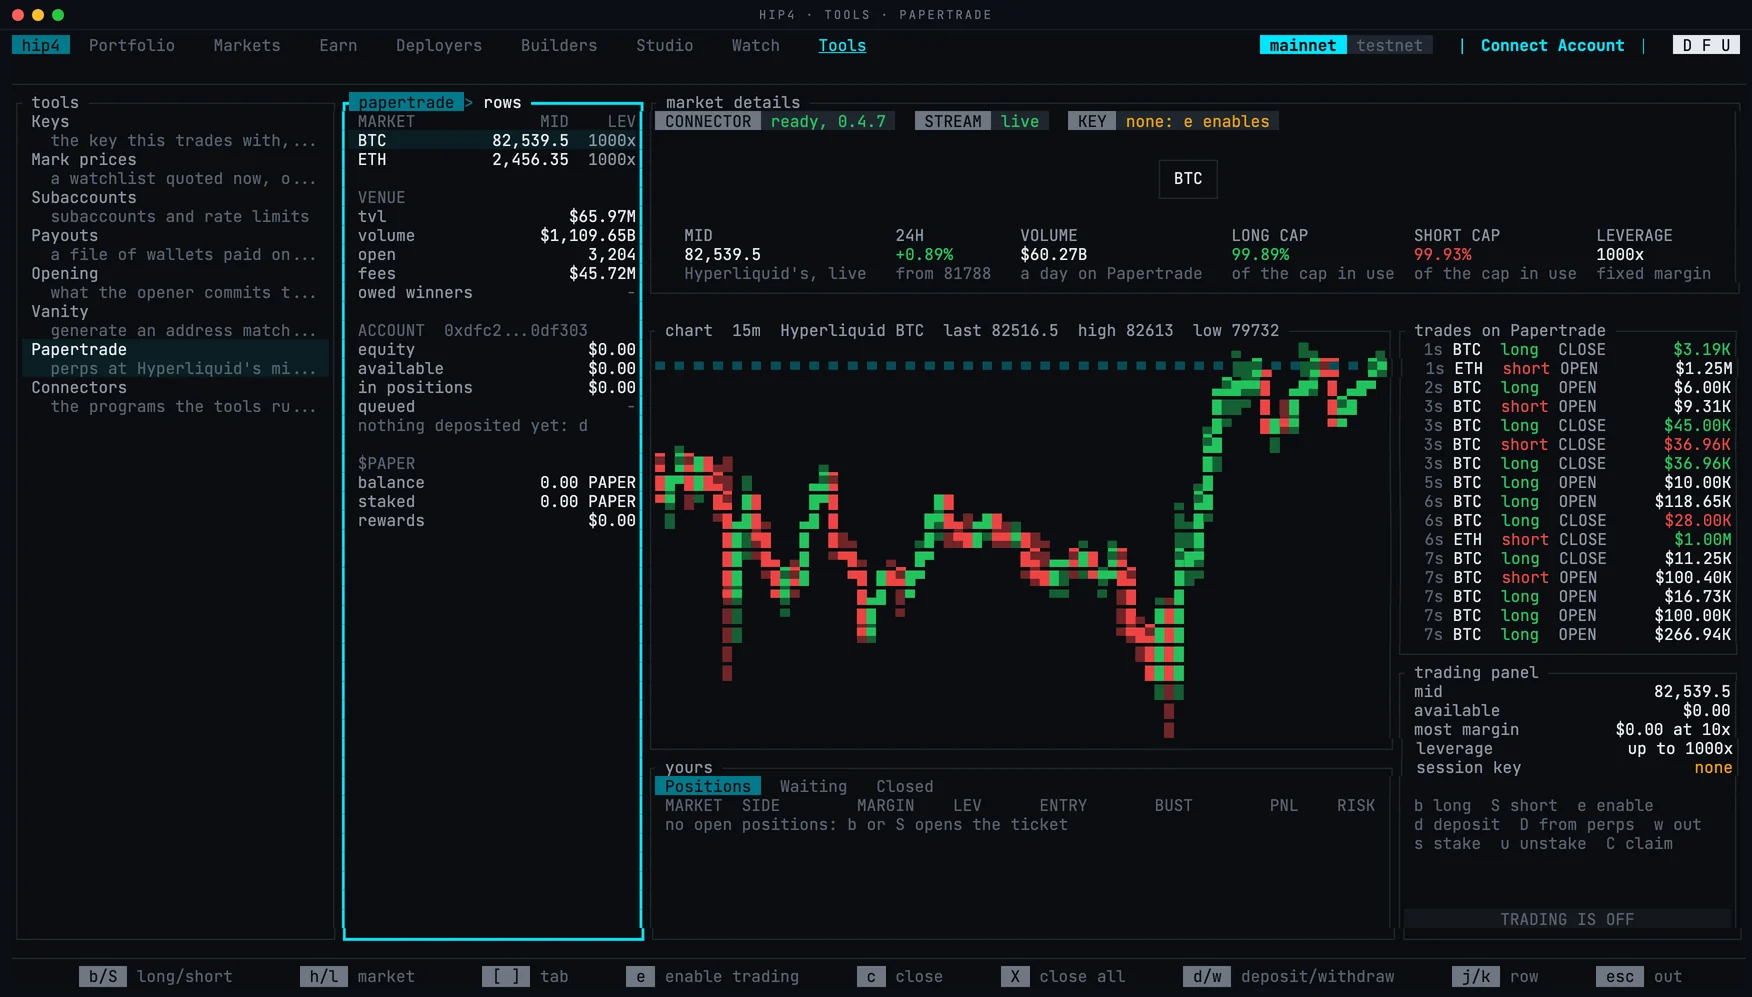Open the Opening tool
This screenshot has width=1752, height=997.
point(175,283)
